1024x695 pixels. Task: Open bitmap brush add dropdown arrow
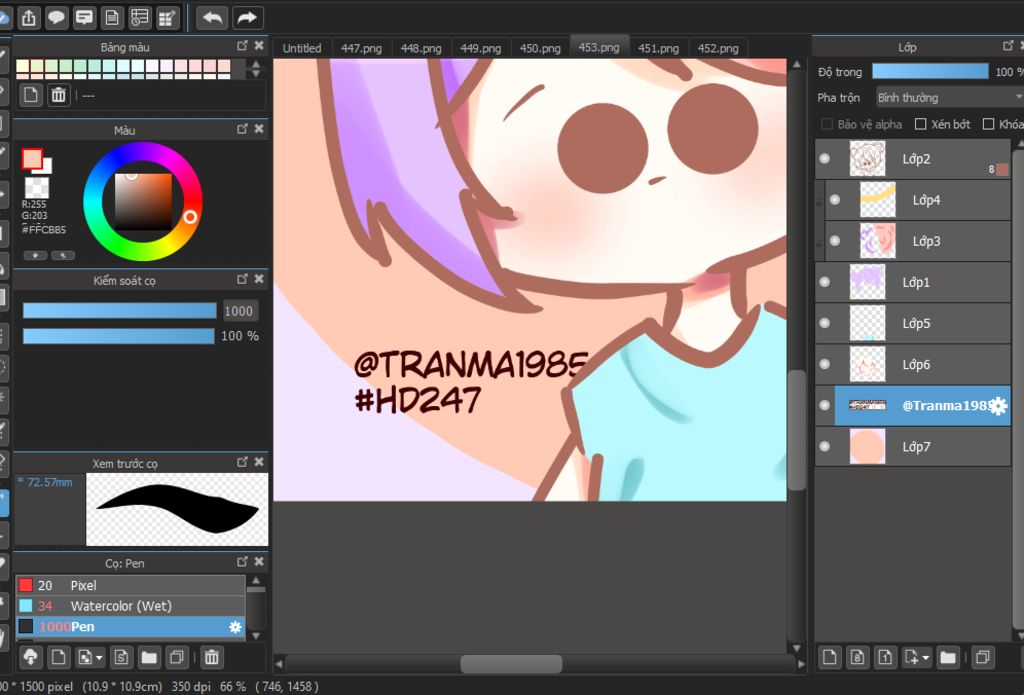(x=99, y=658)
